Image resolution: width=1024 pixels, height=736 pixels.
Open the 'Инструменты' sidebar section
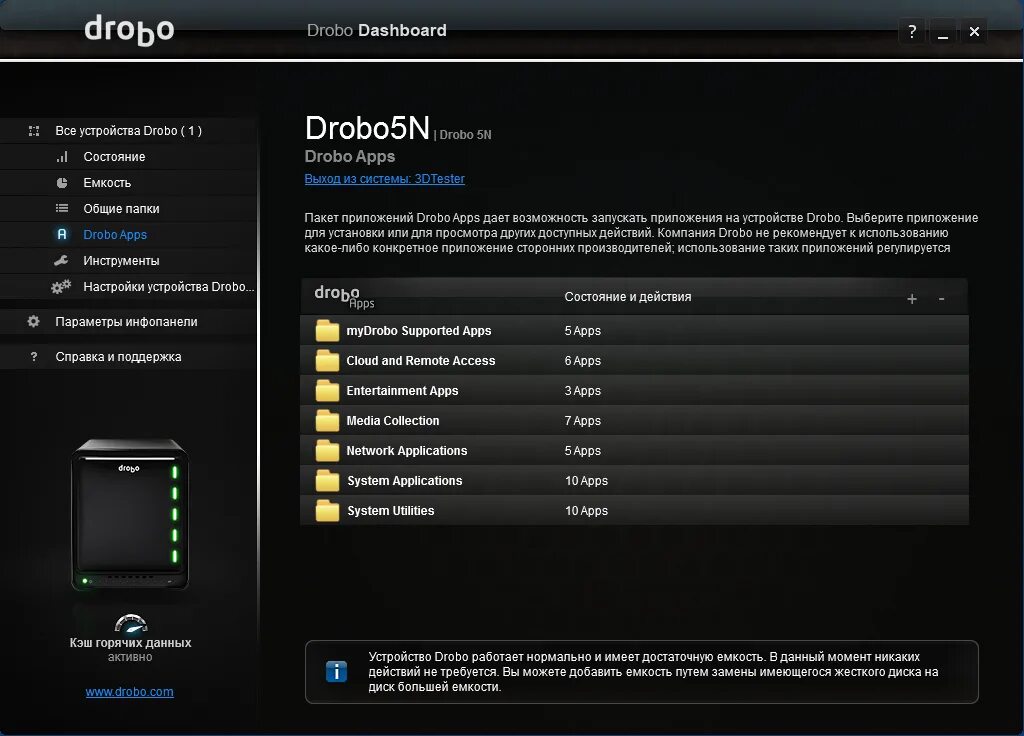129,261
